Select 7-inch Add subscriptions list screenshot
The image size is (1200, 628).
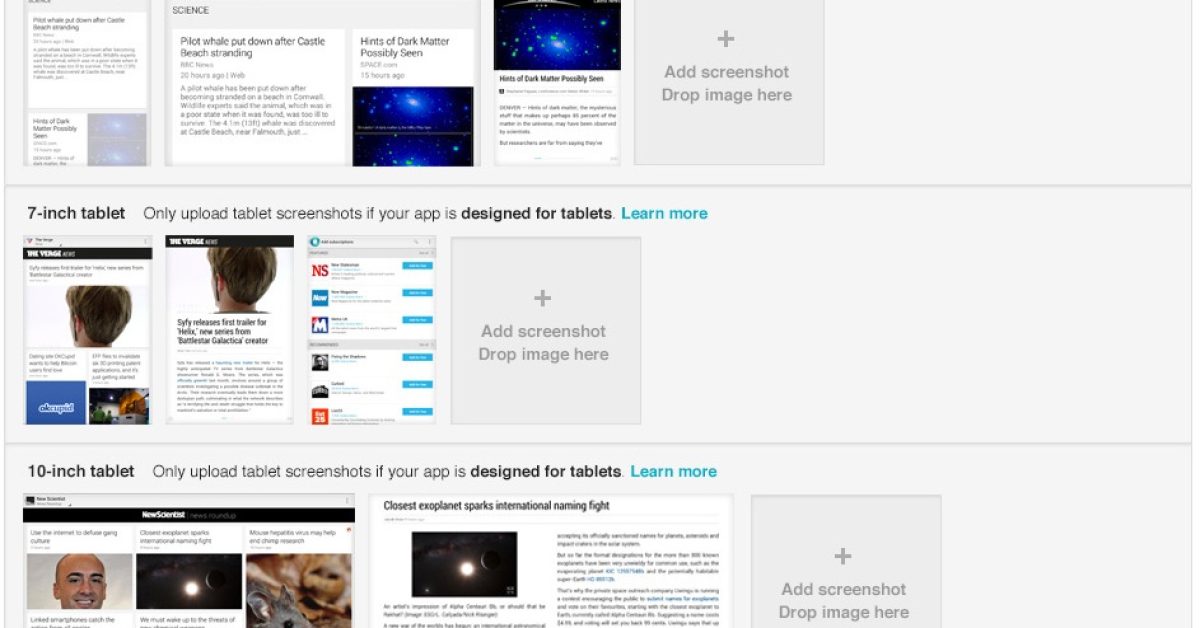[372, 330]
